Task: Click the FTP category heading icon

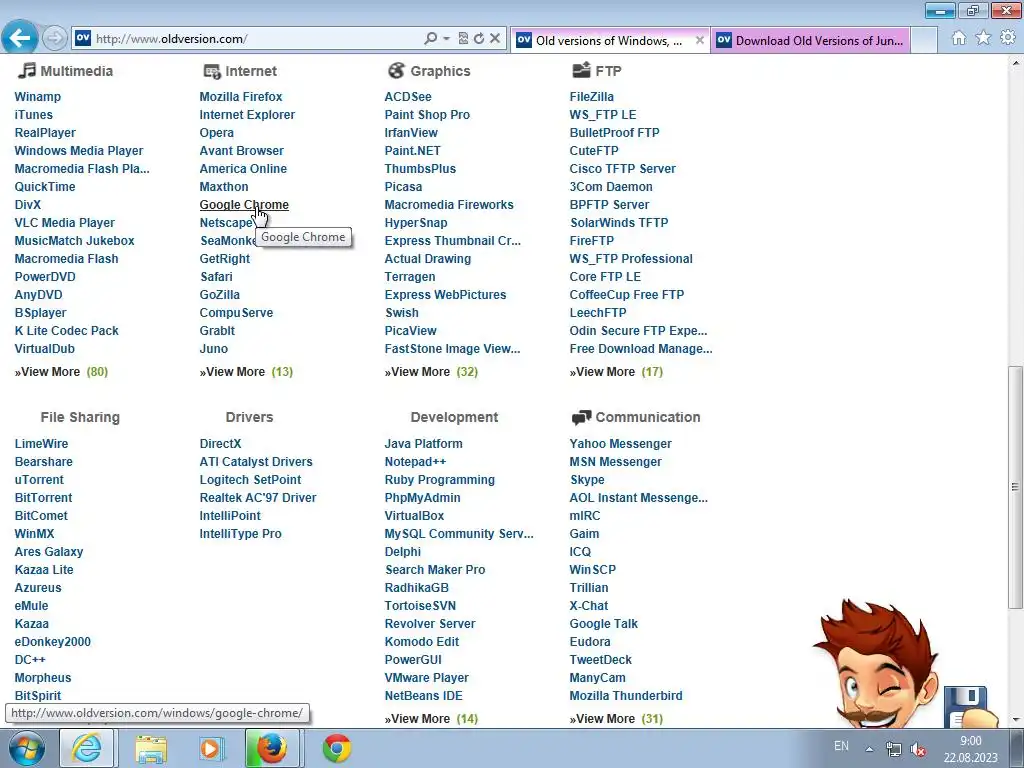Action: (x=581, y=70)
